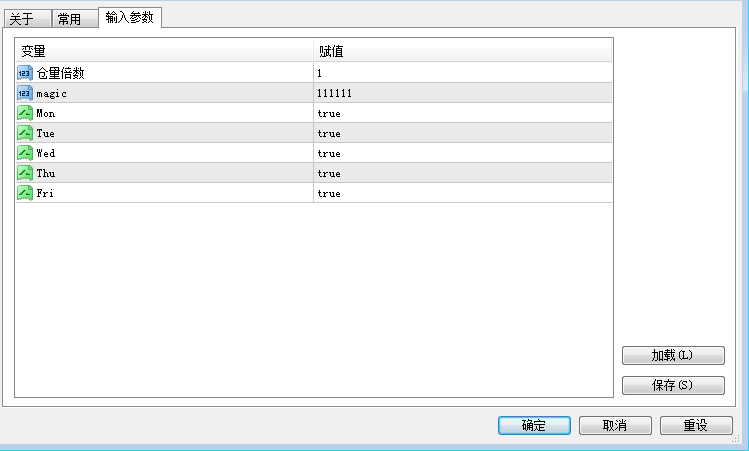This screenshot has width=749, height=451.
Task: Select the 输入参数 tab
Action: (130, 17)
